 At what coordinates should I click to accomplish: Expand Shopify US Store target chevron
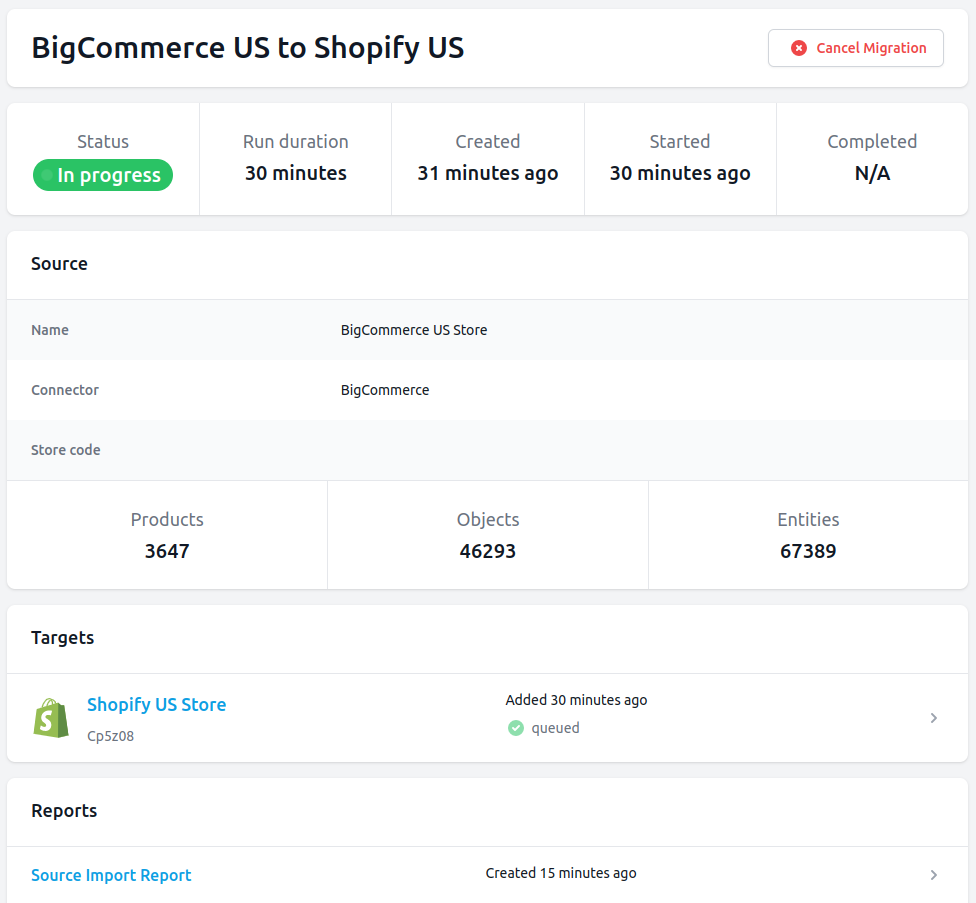click(x=933, y=718)
